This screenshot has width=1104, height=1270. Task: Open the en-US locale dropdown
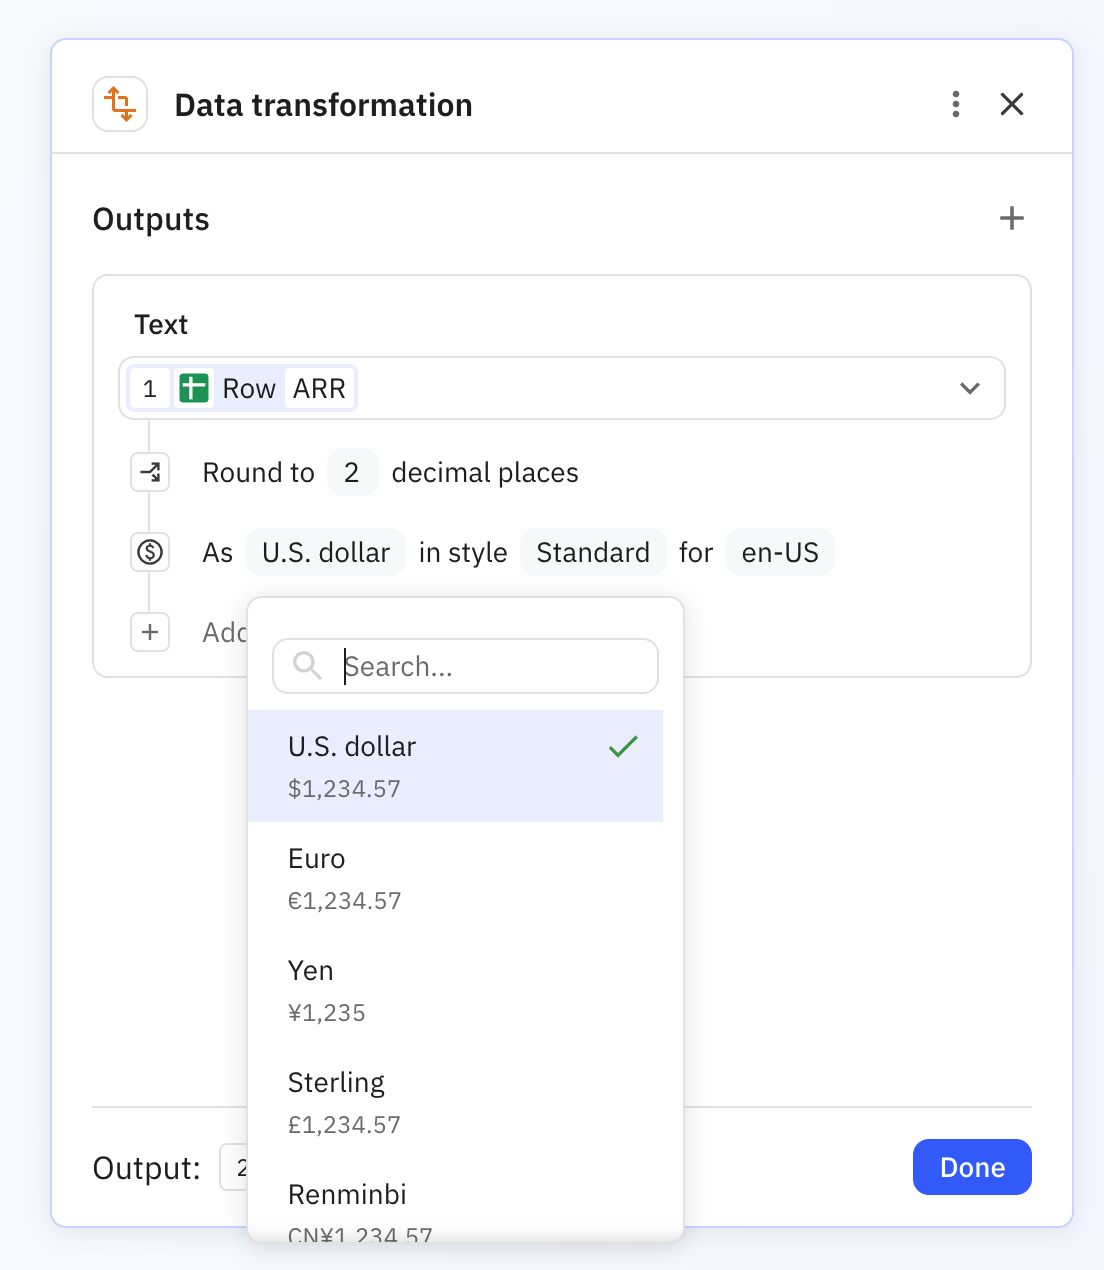click(780, 552)
